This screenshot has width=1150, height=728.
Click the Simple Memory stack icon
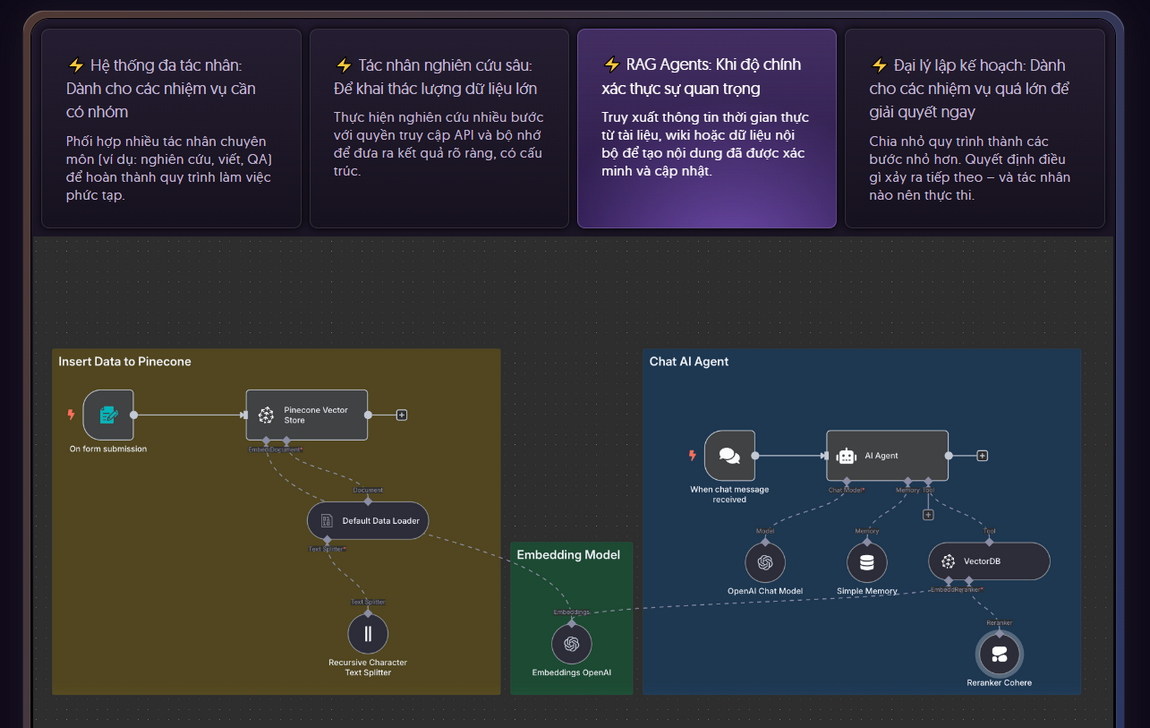(866, 561)
